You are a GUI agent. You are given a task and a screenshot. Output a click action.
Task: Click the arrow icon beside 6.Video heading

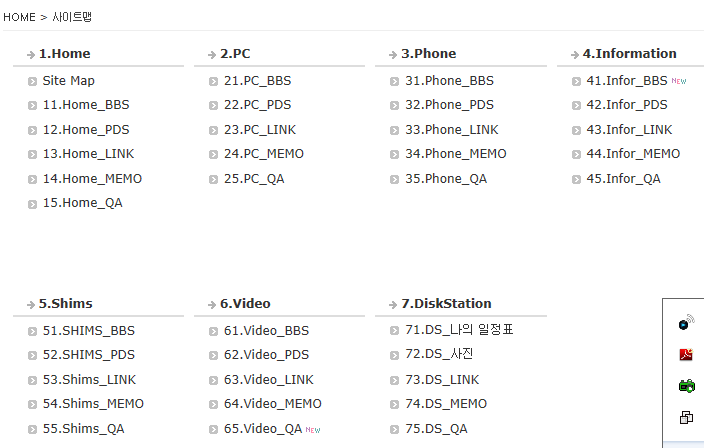tap(213, 305)
